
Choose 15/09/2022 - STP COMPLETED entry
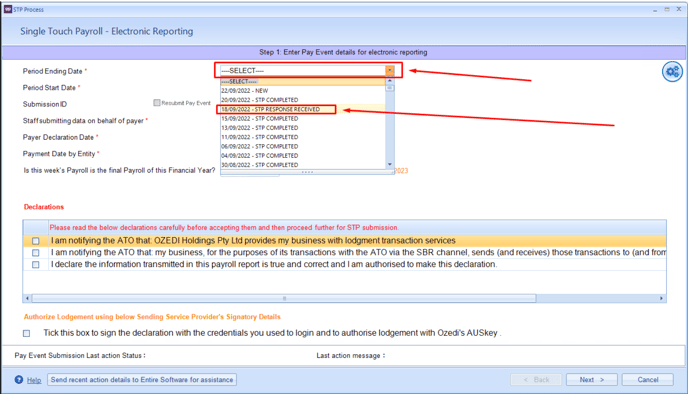[303, 118]
